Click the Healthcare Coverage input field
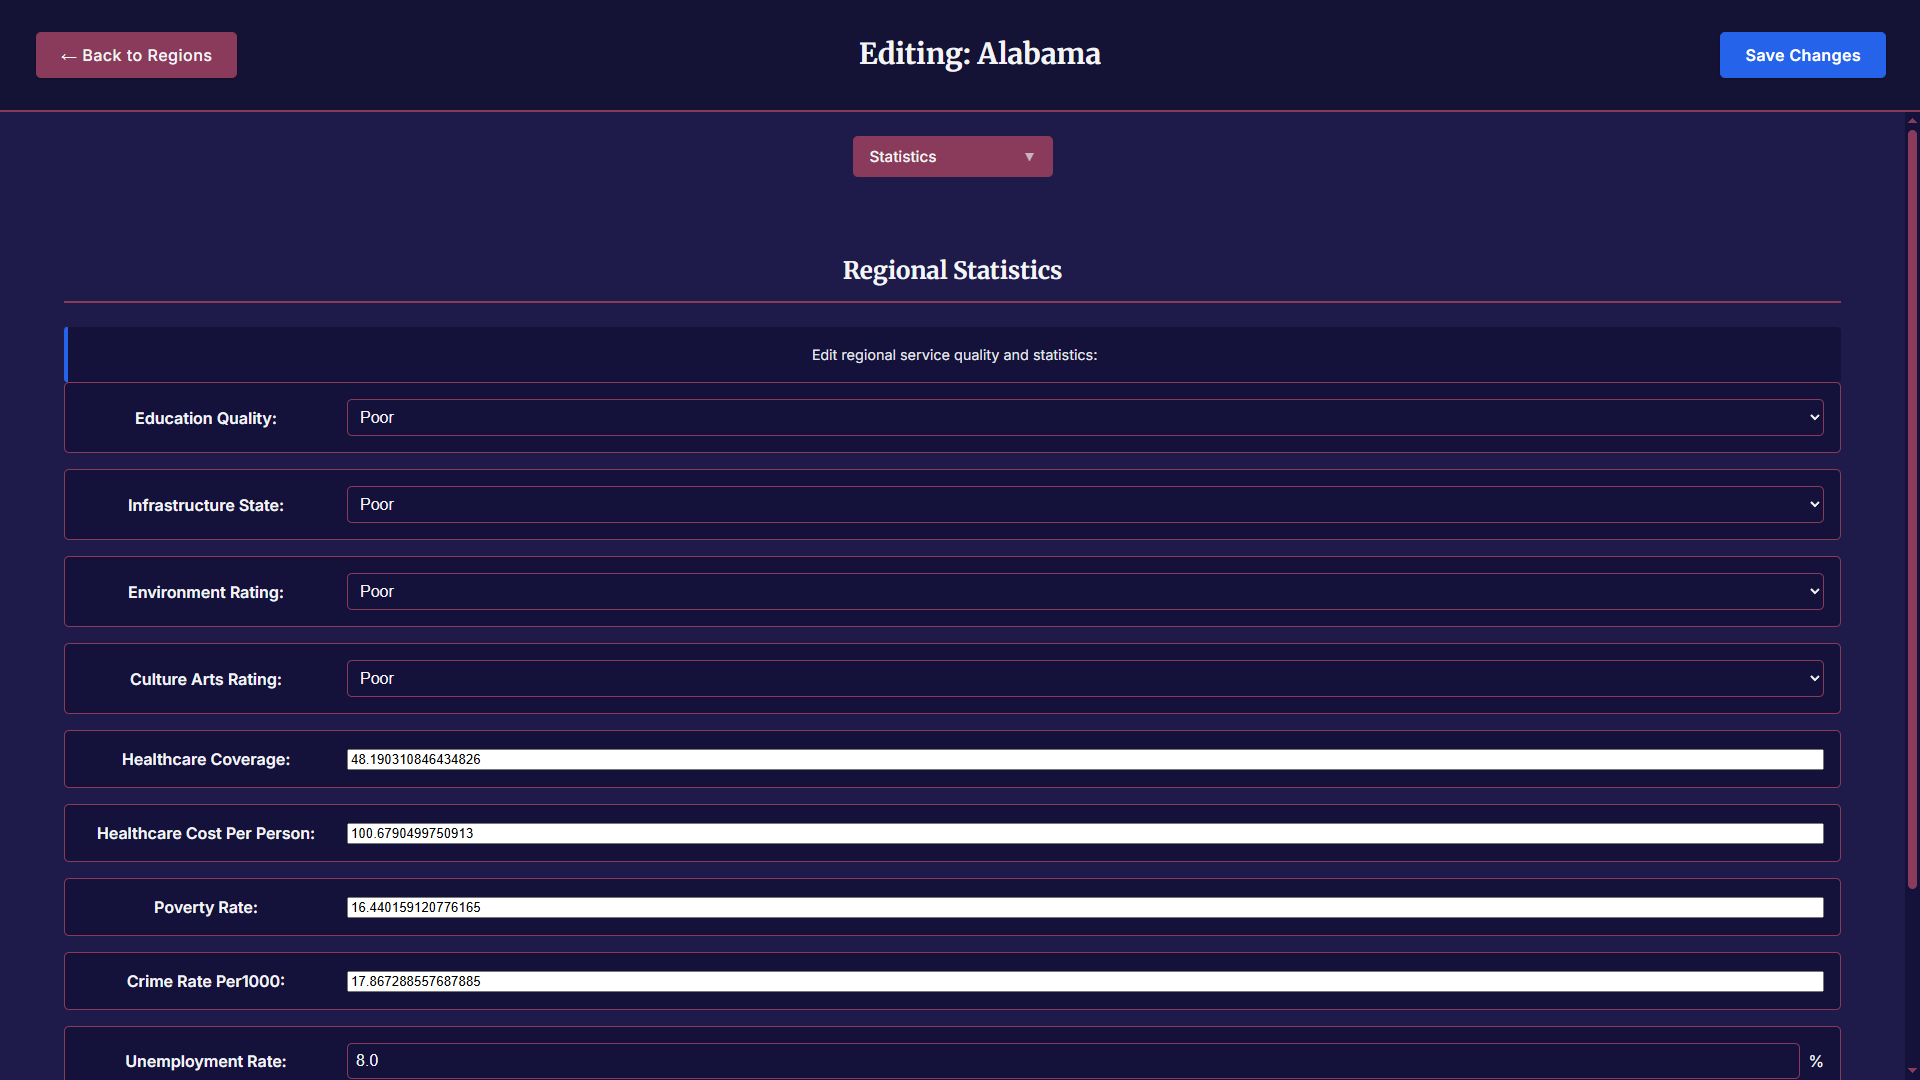Image resolution: width=1920 pixels, height=1080 pixels. 1084,760
